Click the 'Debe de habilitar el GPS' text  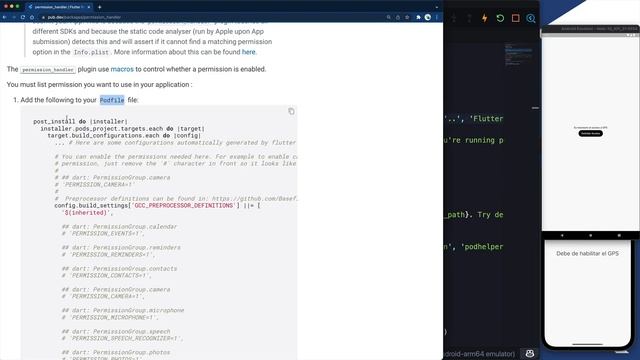[x=587, y=253]
